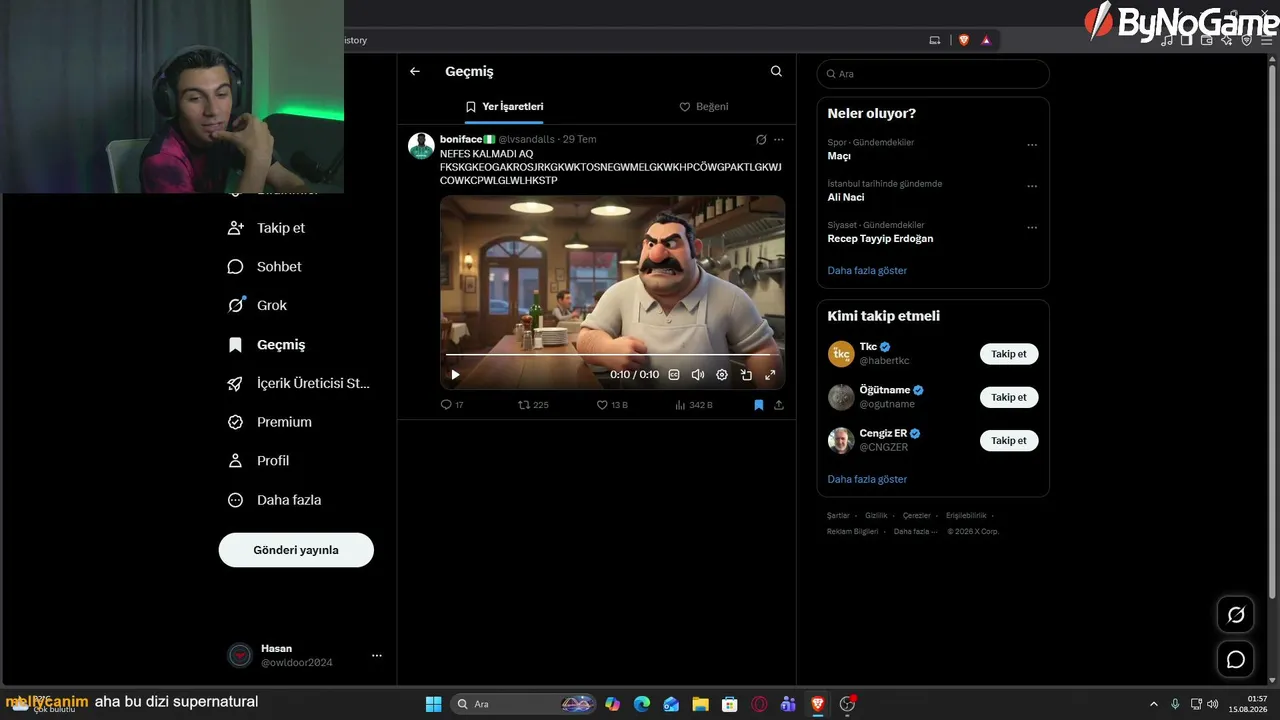The width and height of the screenshot is (1280, 720).
Task: Enable picture-in-picture for the video
Action: [746, 375]
